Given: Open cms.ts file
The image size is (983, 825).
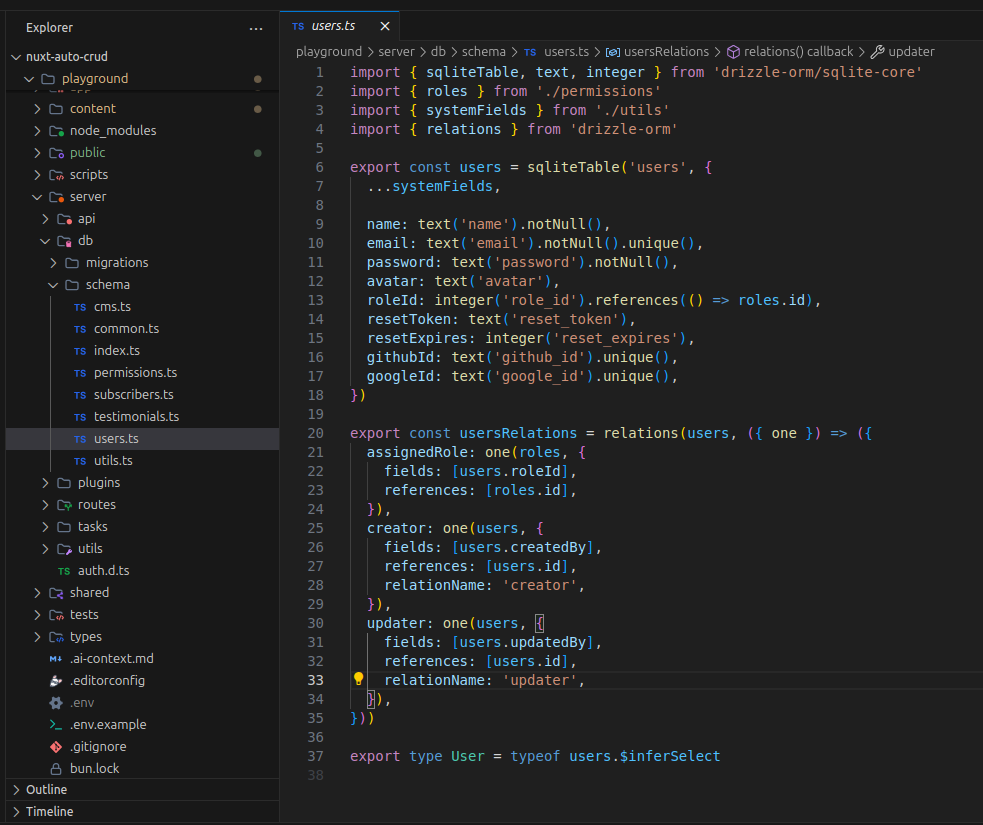Looking at the screenshot, I should (112, 307).
